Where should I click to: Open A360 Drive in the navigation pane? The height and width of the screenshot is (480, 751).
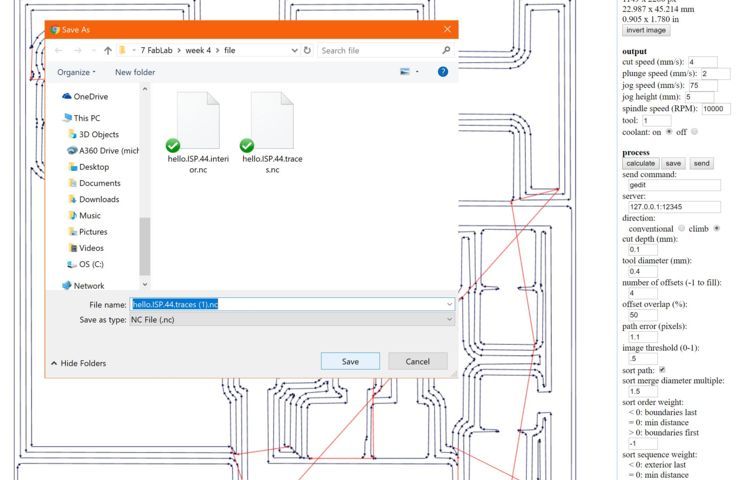point(103,150)
